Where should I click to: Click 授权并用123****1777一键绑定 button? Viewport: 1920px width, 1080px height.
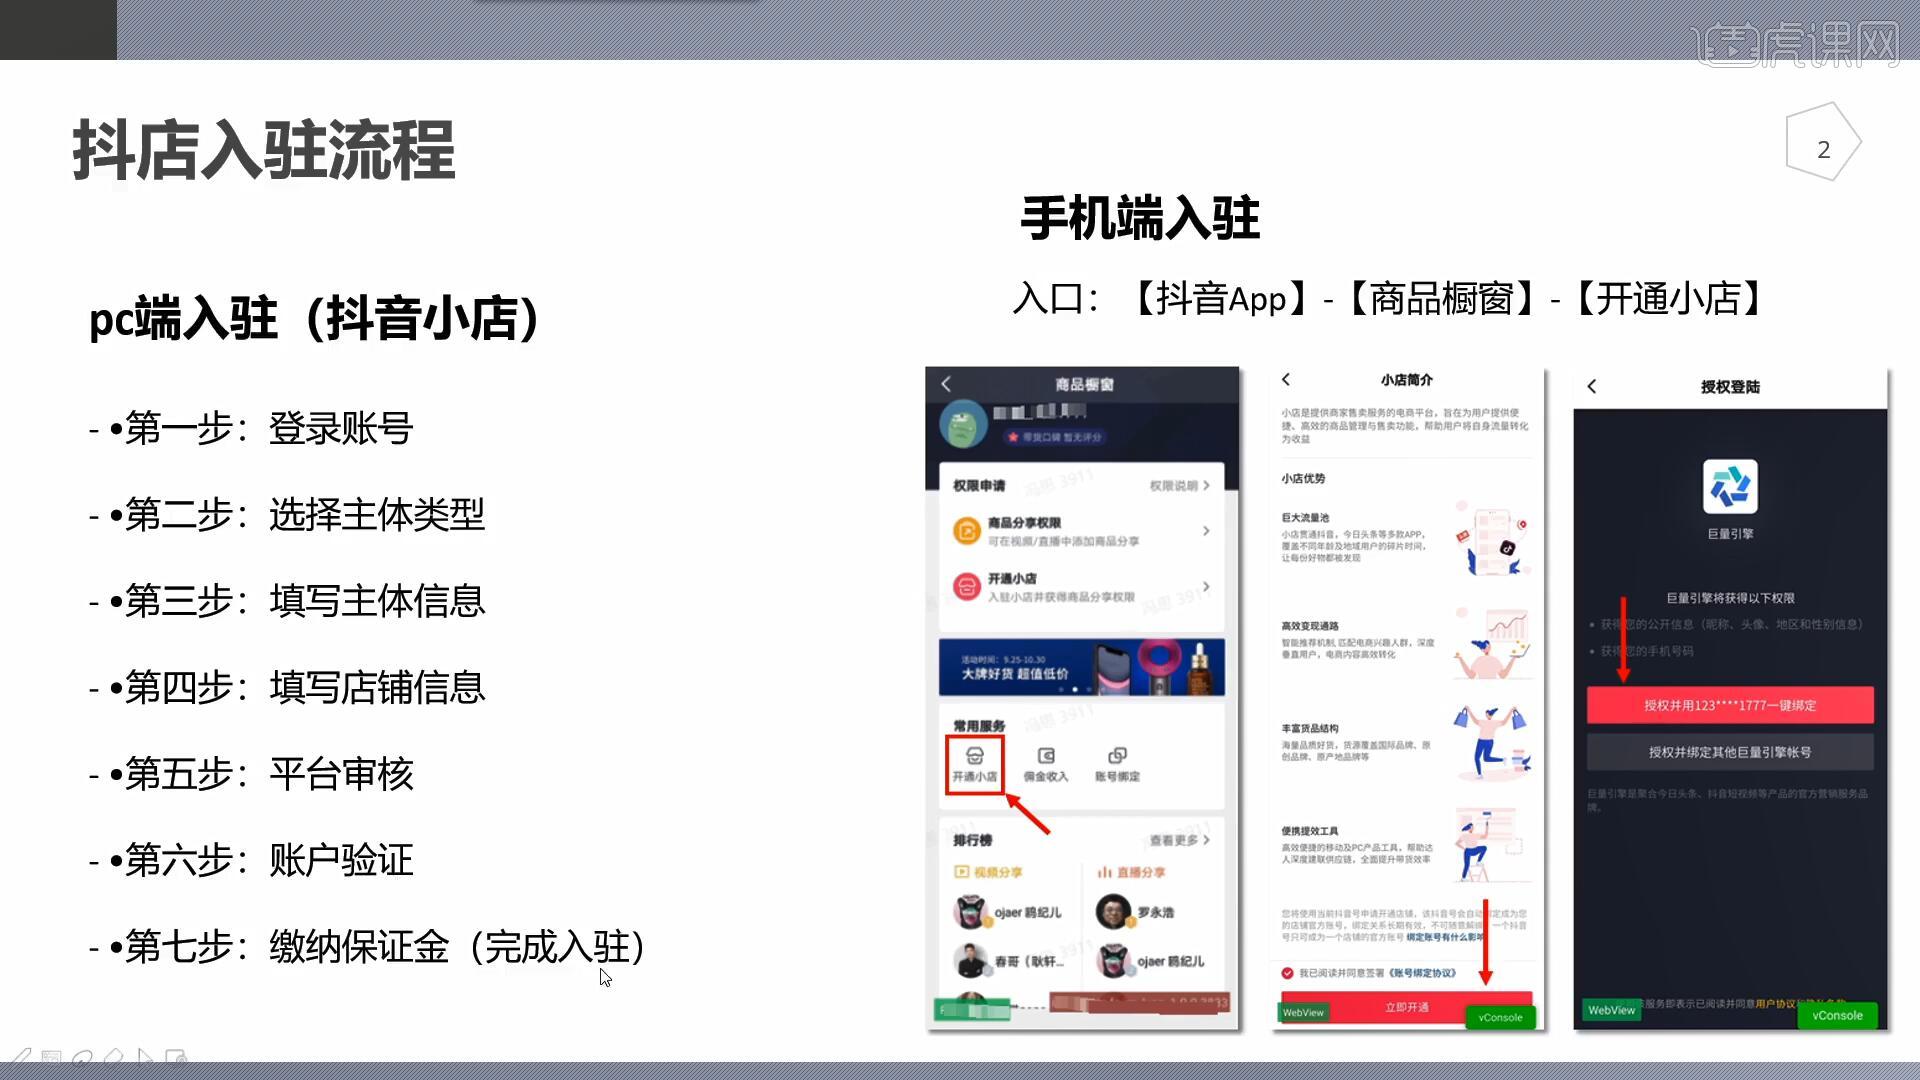pyautogui.click(x=1730, y=705)
